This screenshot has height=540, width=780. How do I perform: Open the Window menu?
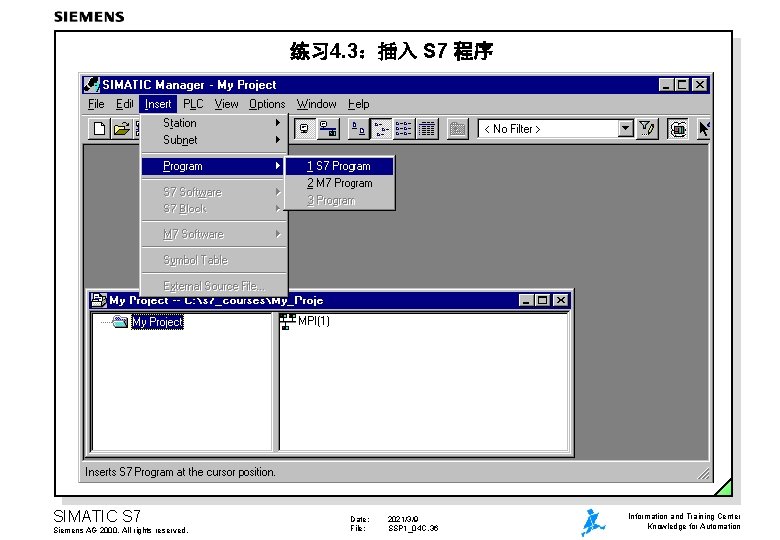[316, 104]
